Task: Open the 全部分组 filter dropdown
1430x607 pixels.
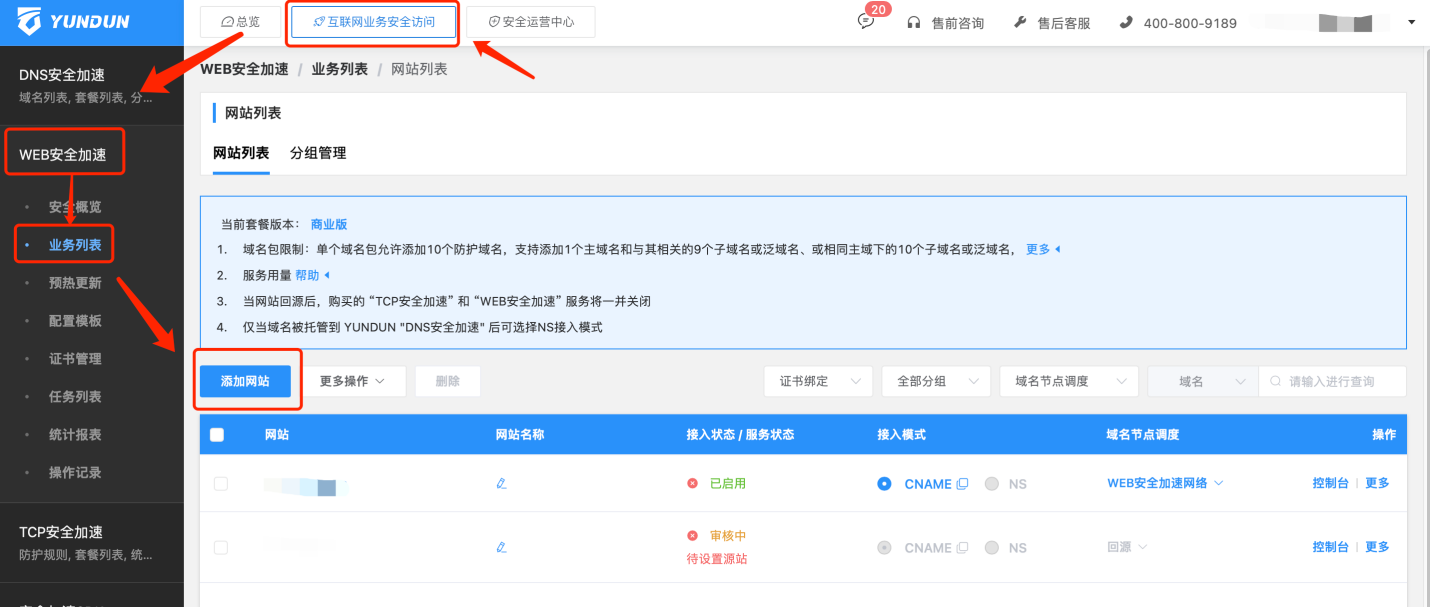Action: [x=936, y=381]
